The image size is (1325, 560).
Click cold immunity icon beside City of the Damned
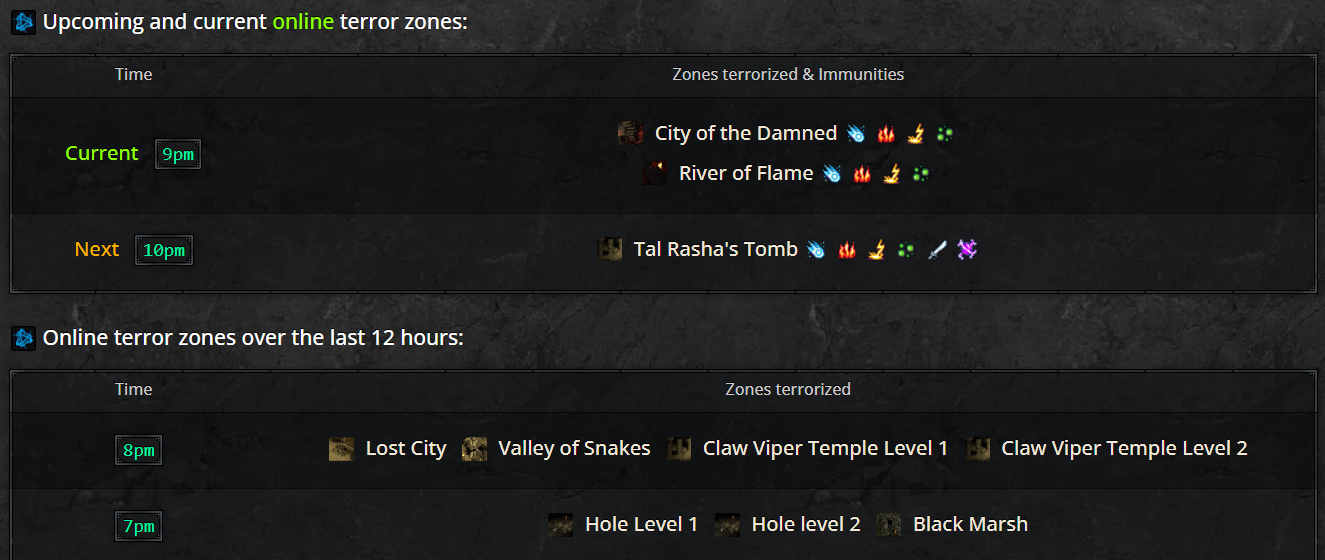tap(856, 134)
